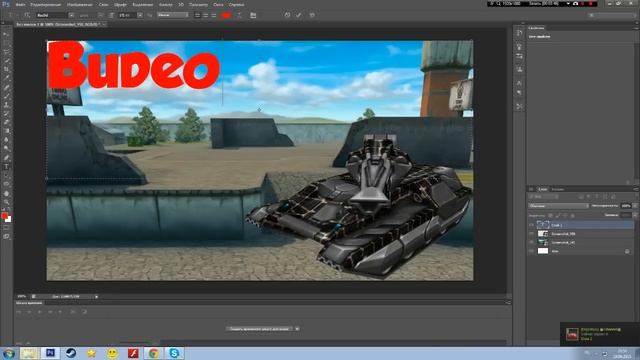Hide the Фон background layer
The height and width of the screenshot is (360, 640).
coord(531,251)
